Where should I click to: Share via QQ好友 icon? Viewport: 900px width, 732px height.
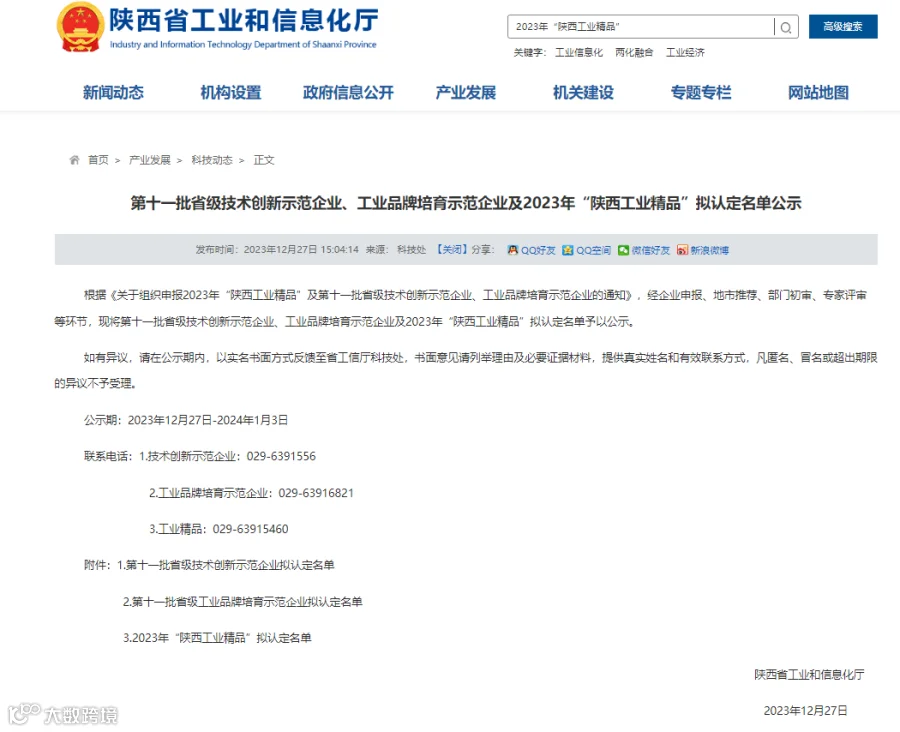pyautogui.click(x=513, y=250)
